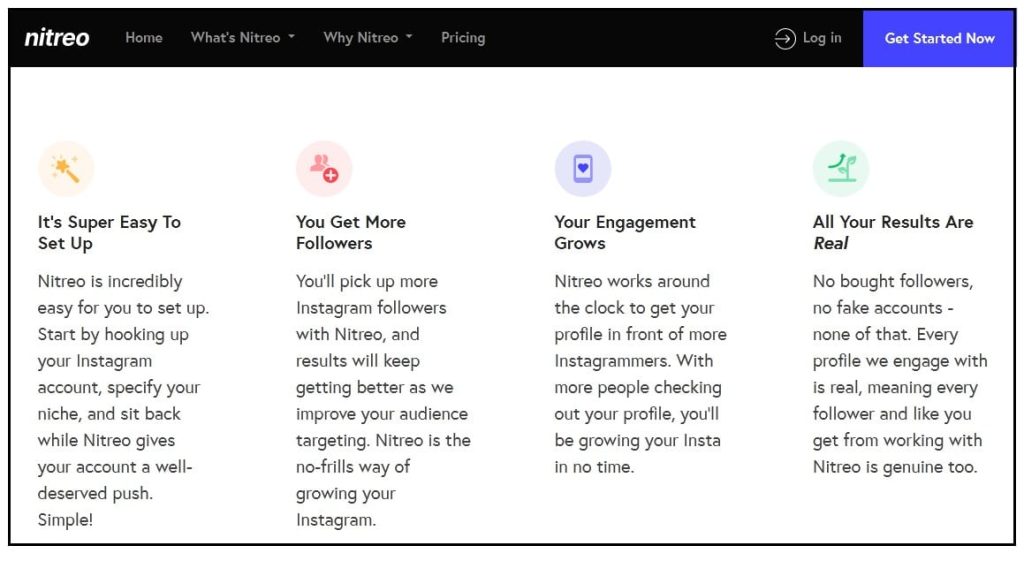Click the Get Started Now button

[939, 39]
